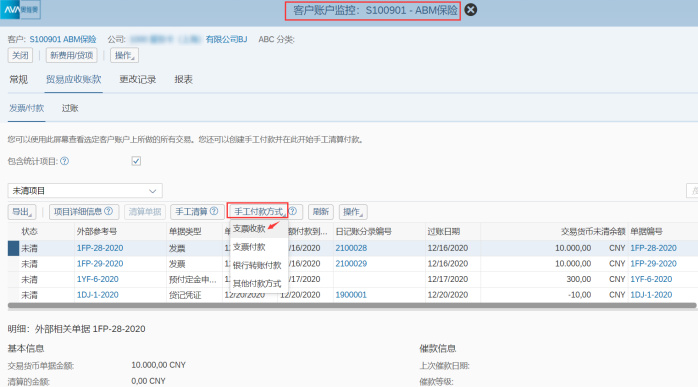This screenshot has width=698, height=387.
Task: Open external reference link 1DJ-1-2020
Action: click(x=97, y=295)
